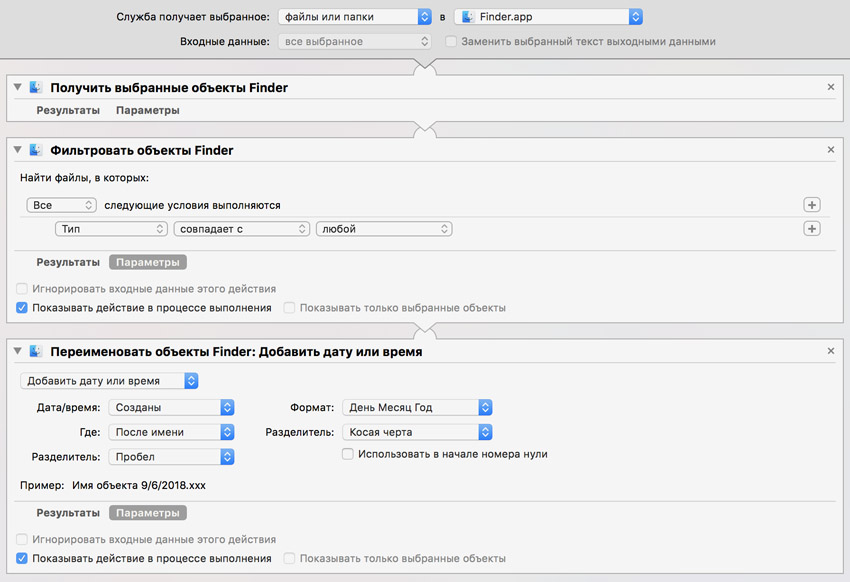Toggle "Заменить выбранный текст выходными данными" checkbox
Viewport: 850px width, 582px height.
(450, 41)
